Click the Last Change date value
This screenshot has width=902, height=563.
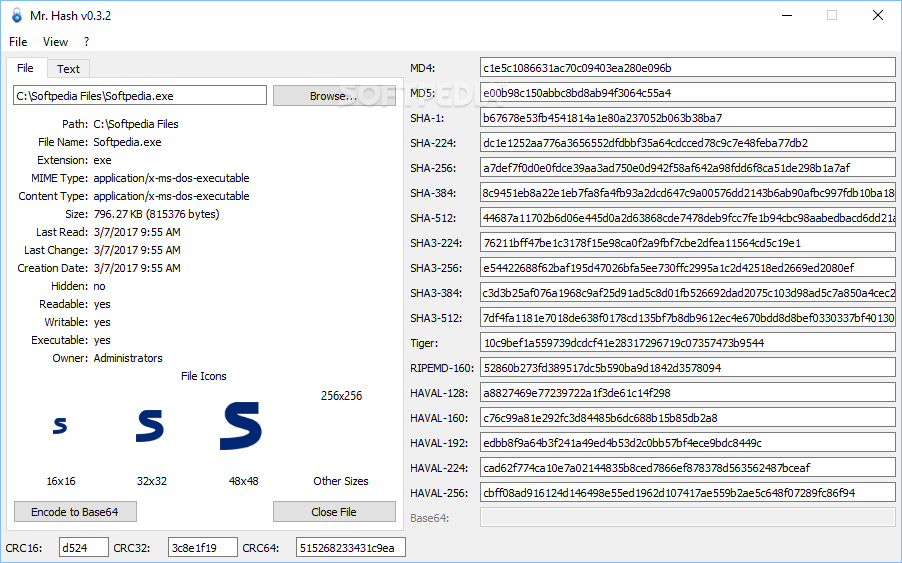coord(137,250)
